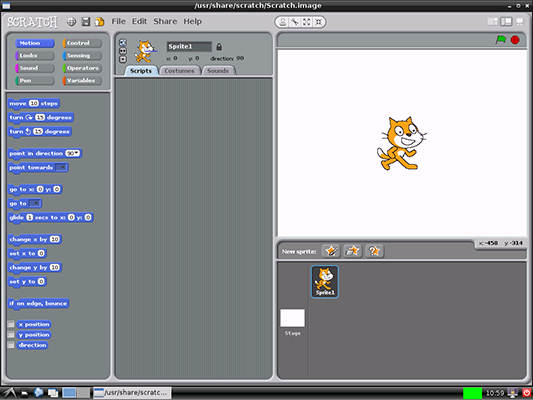Screen dimensions: 533x400
Task: Select the grow sprite tool
Action: (307, 22)
